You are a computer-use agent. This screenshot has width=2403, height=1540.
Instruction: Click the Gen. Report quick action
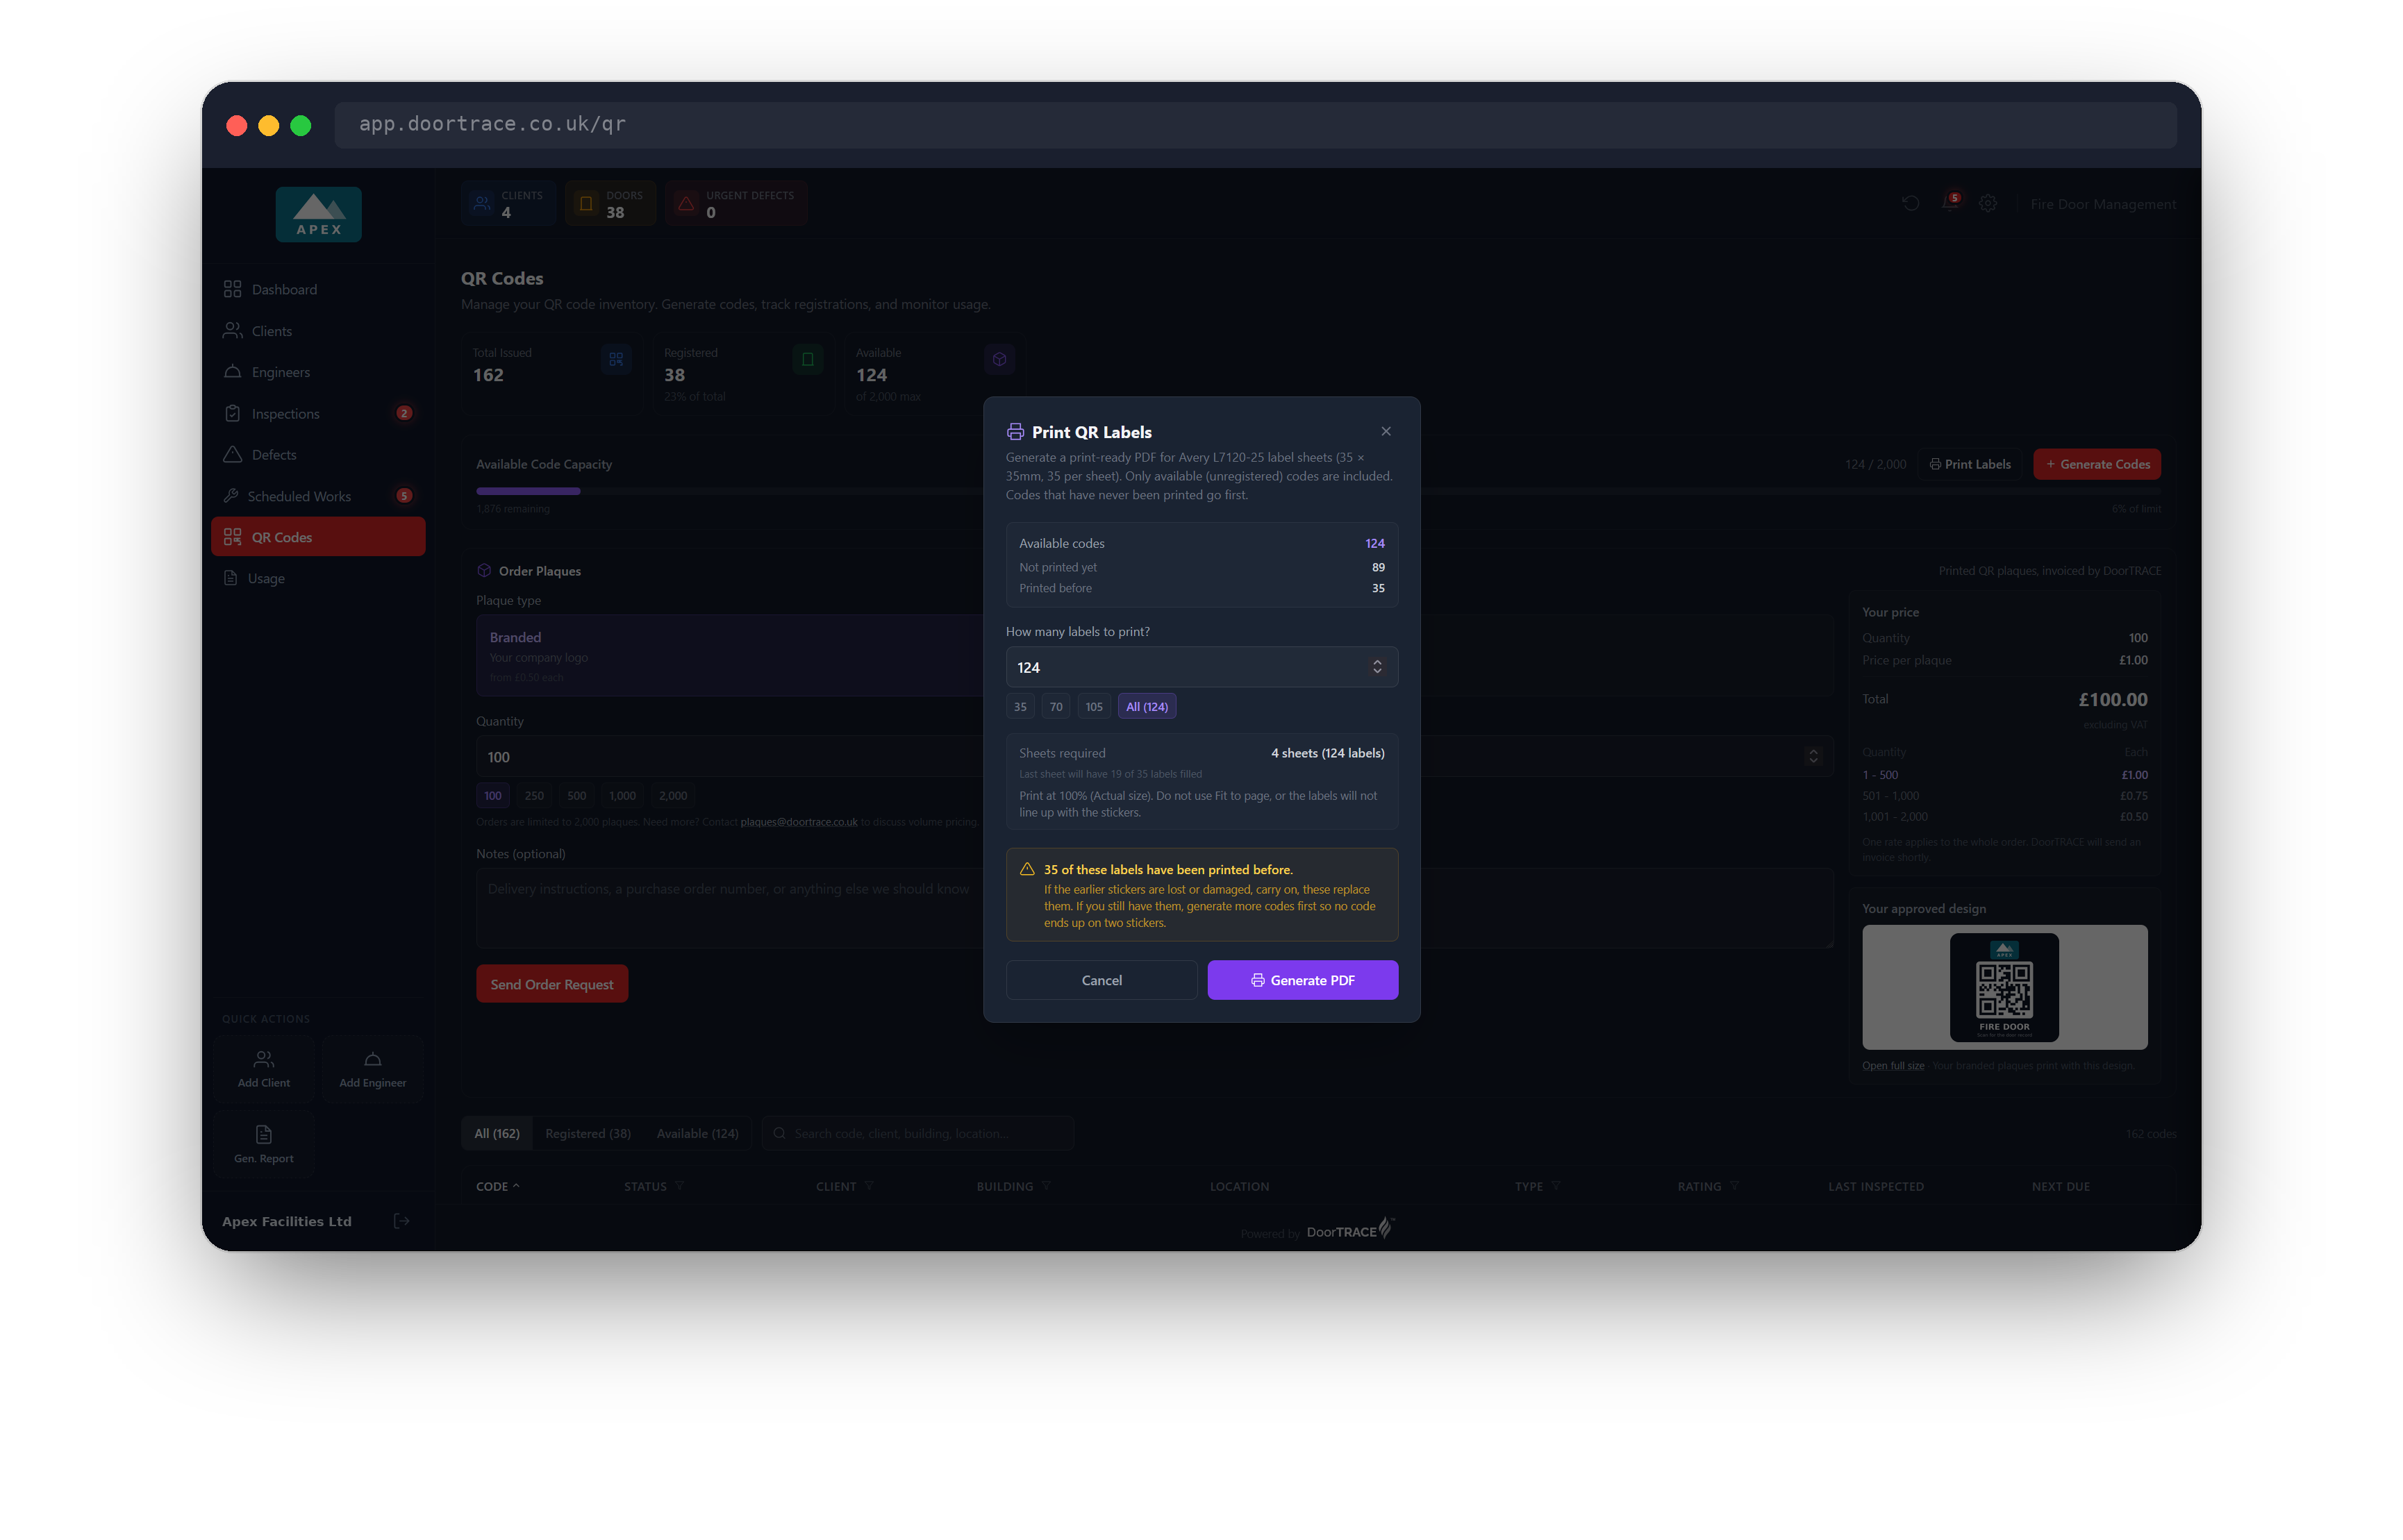[264, 1144]
